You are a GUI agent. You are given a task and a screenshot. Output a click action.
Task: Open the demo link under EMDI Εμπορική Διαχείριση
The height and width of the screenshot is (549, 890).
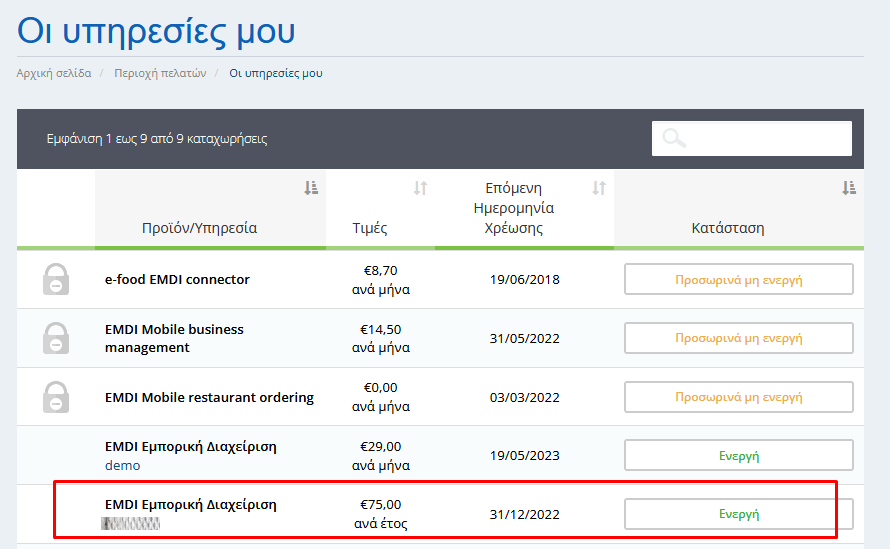(123, 466)
